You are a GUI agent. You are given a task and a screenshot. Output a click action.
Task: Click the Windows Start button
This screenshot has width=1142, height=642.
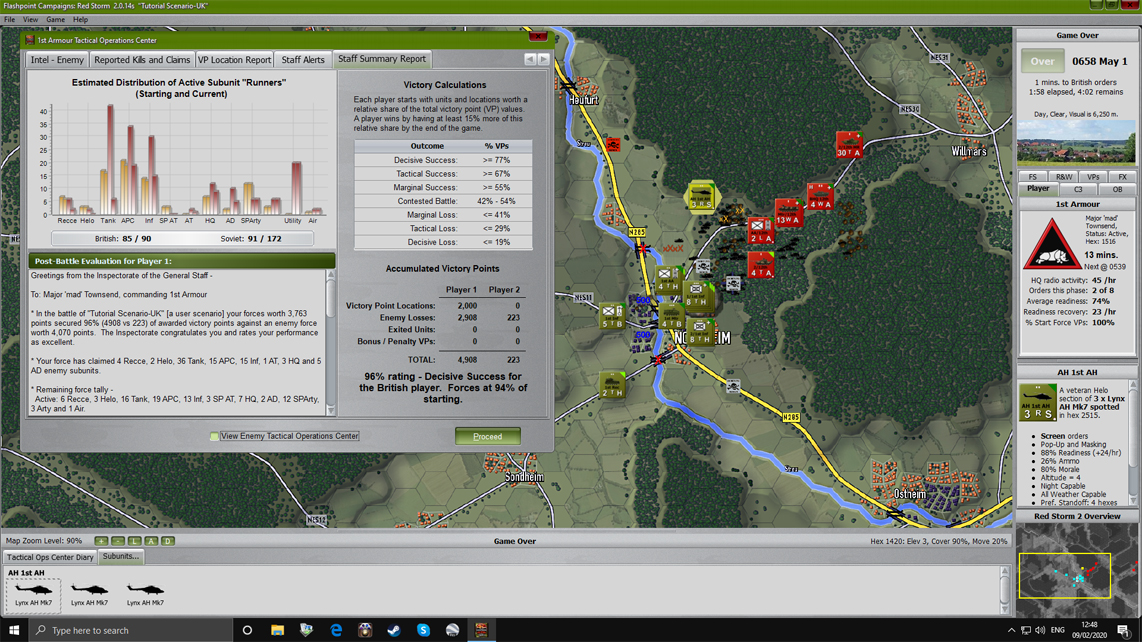pyautogui.click(x=14, y=630)
